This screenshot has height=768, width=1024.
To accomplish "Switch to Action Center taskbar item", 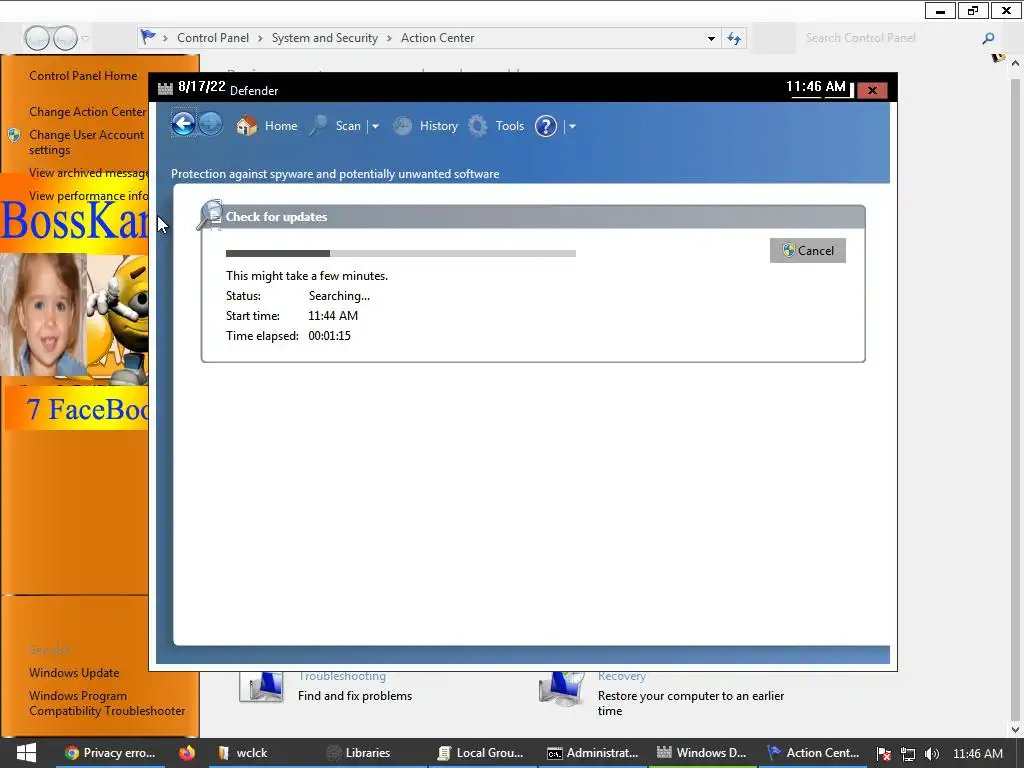I will pos(813,753).
